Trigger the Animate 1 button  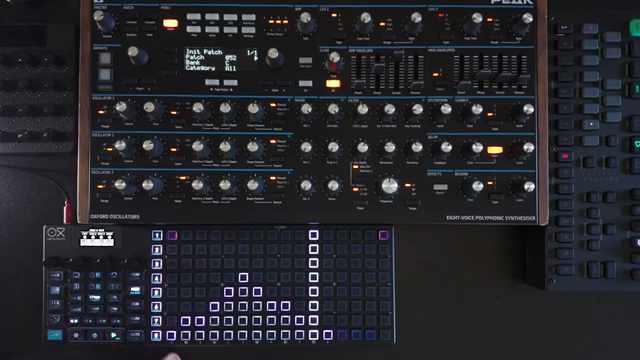pos(105,58)
